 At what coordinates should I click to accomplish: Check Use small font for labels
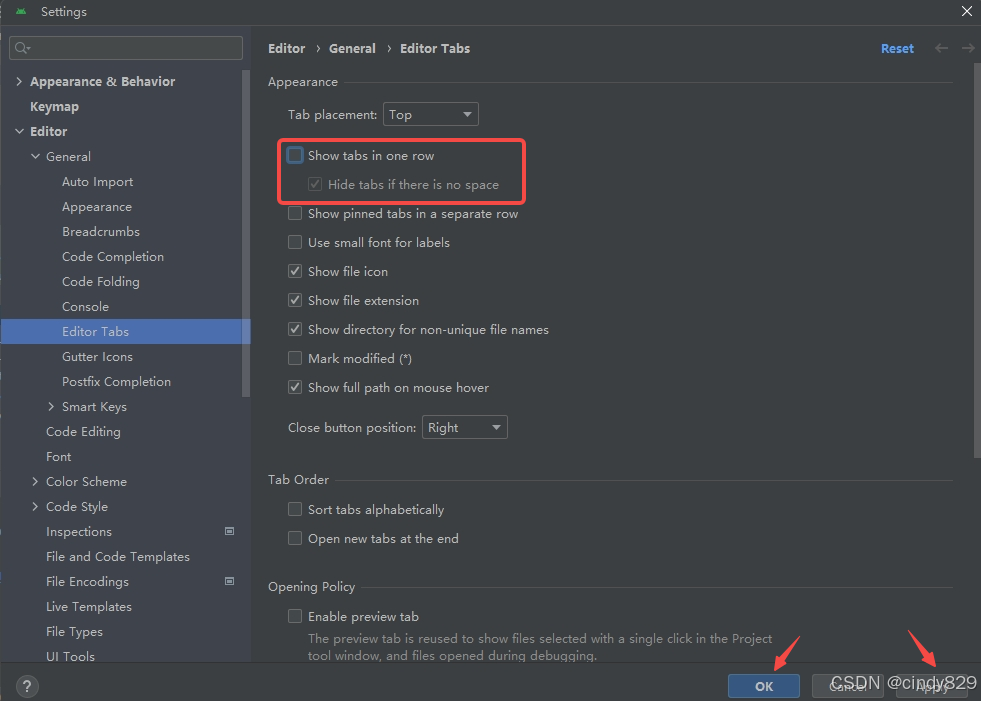pyautogui.click(x=295, y=242)
